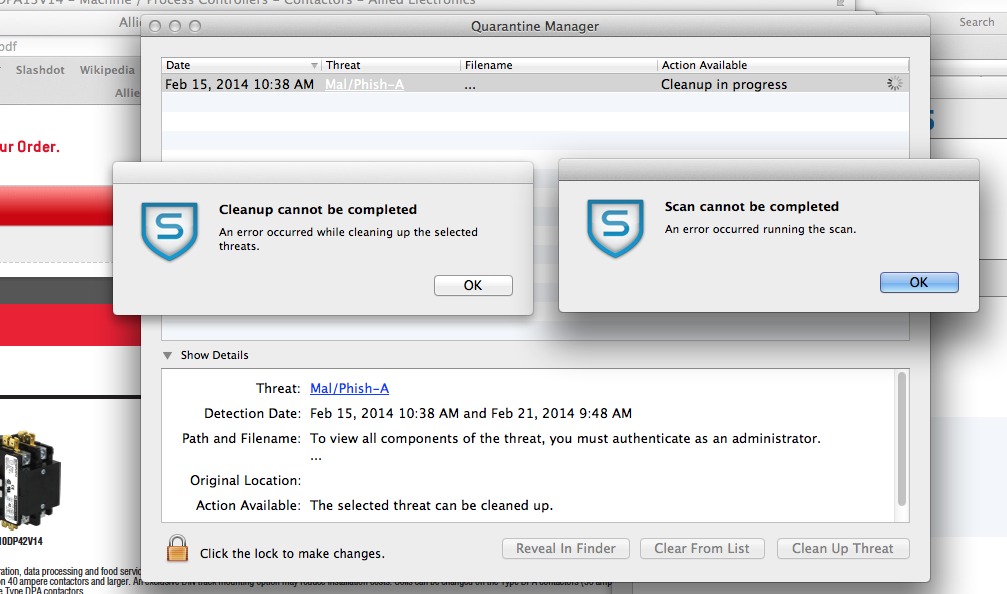The width and height of the screenshot is (1007, 594).
Task: Open the Wikipedia bookmark
Action: (x=107, y=70)
